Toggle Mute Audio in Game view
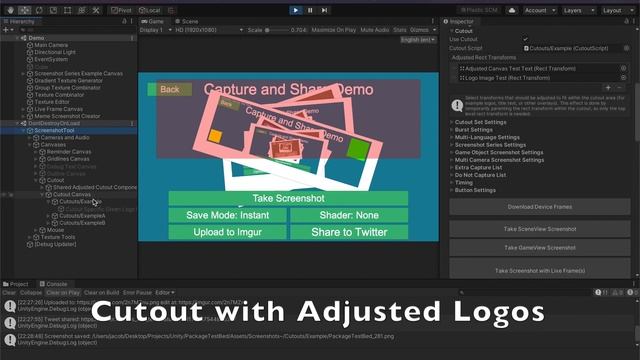 [375, 30]
